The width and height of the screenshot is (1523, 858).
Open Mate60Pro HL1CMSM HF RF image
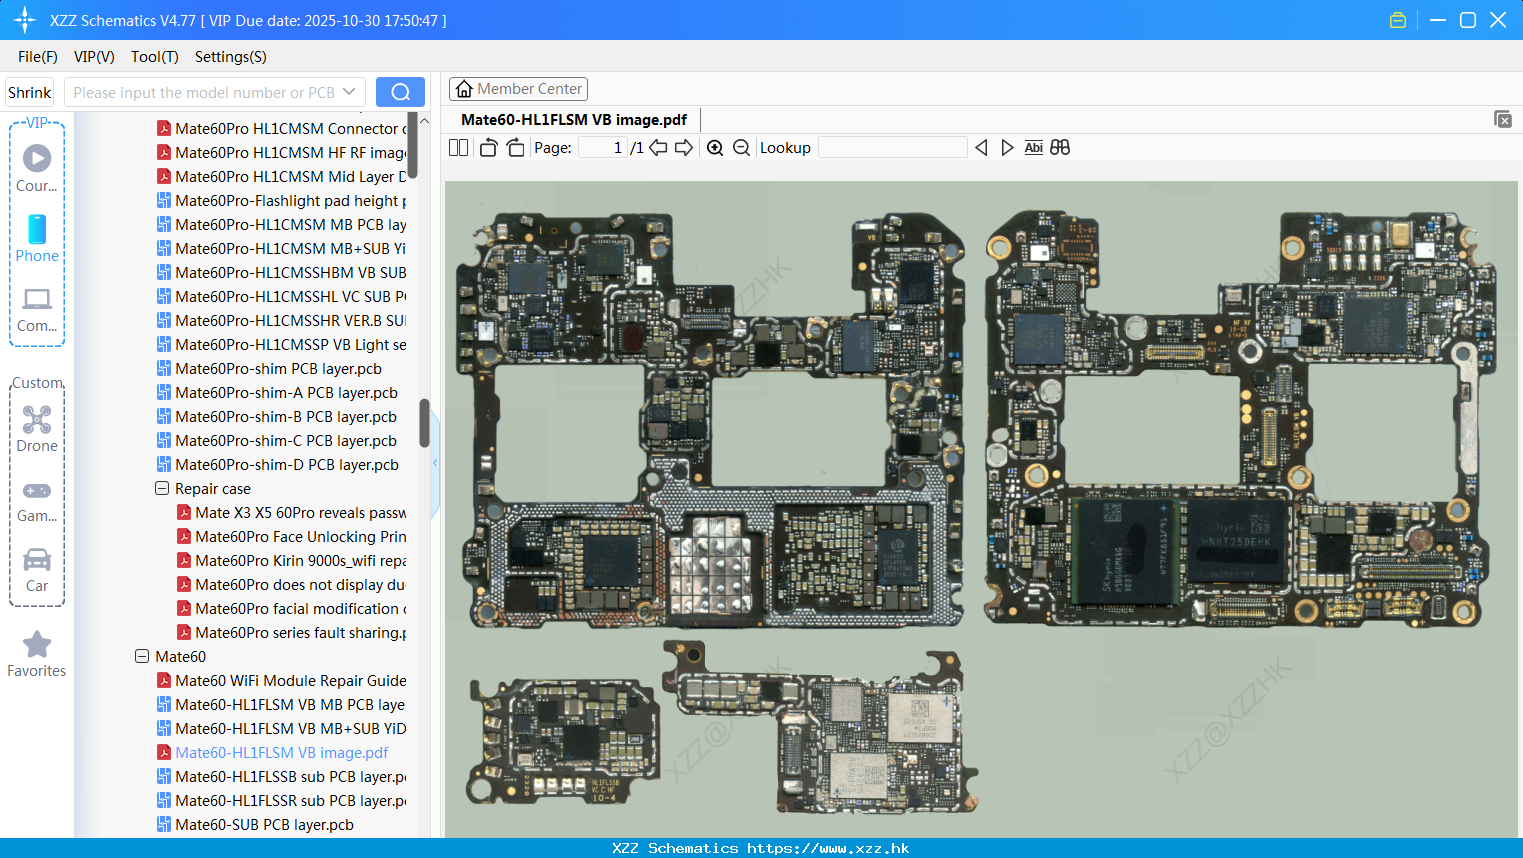pyautogui.click(x=281, y=152)
